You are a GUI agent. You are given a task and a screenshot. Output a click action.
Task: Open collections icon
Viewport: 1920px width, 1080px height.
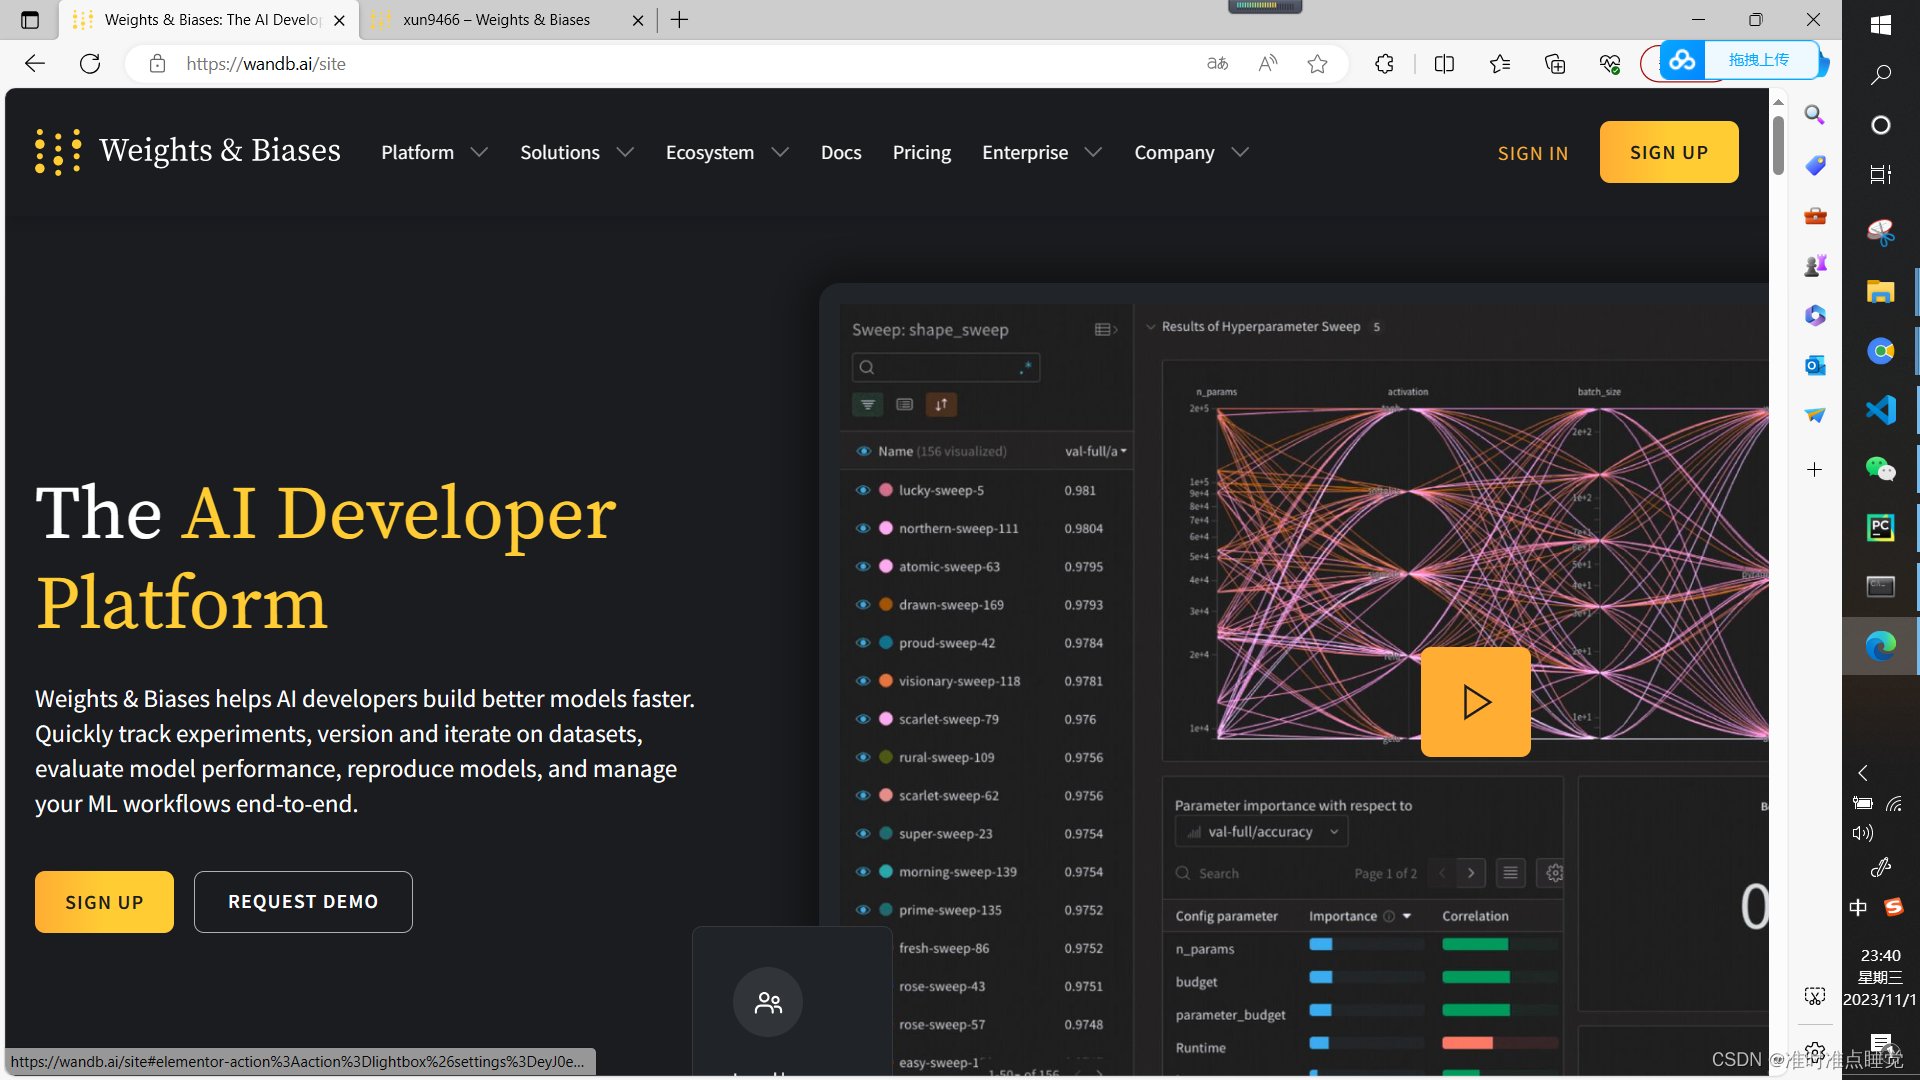point(1555,64)
